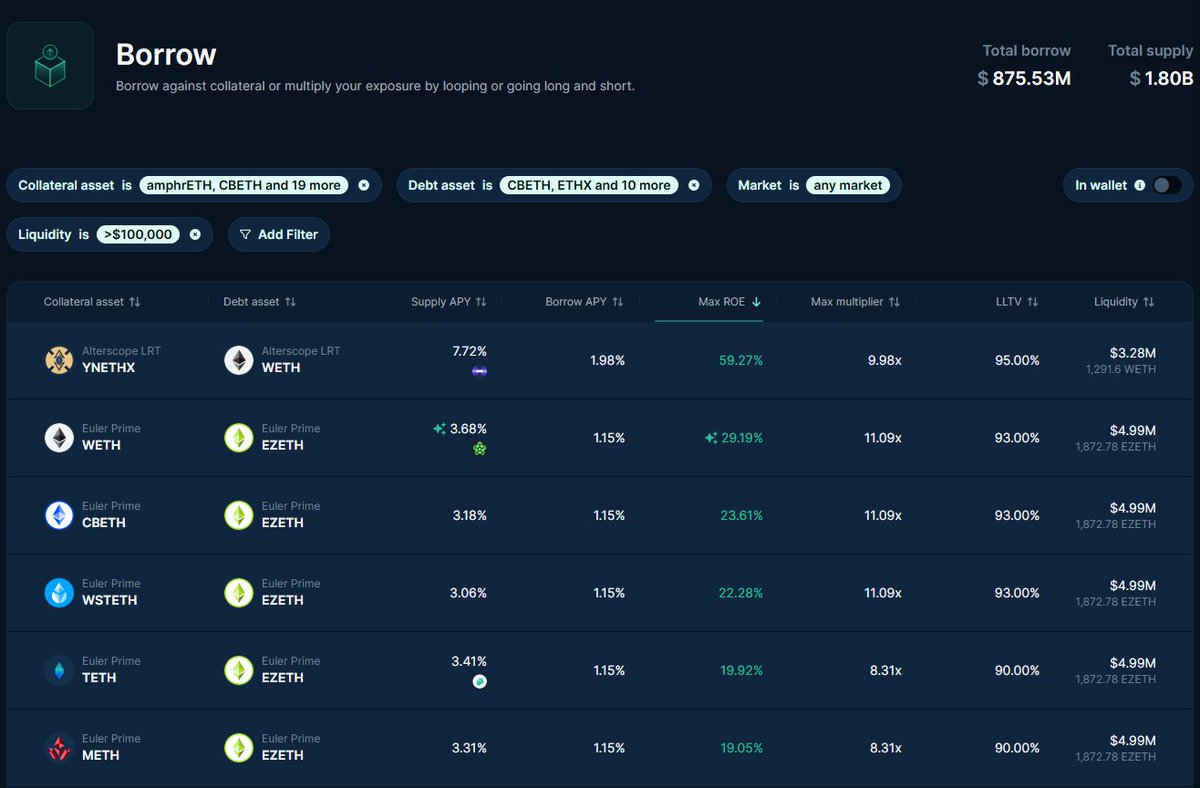This screenshot has height=788, width=1200.
Task: Select the $3.28M liquidity value
Action: (1133, 353)
